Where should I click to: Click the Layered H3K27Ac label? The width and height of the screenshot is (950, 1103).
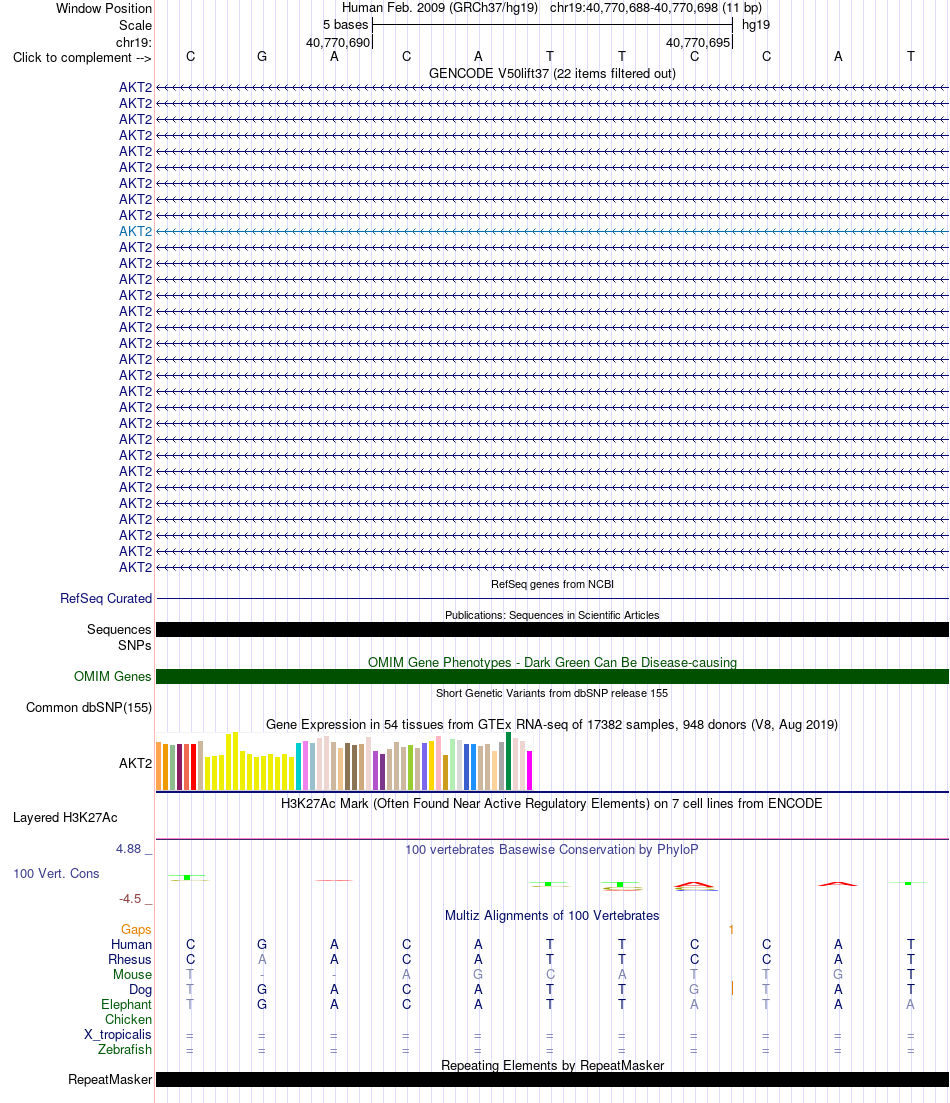pyautogui.click(x=65, y=817)
